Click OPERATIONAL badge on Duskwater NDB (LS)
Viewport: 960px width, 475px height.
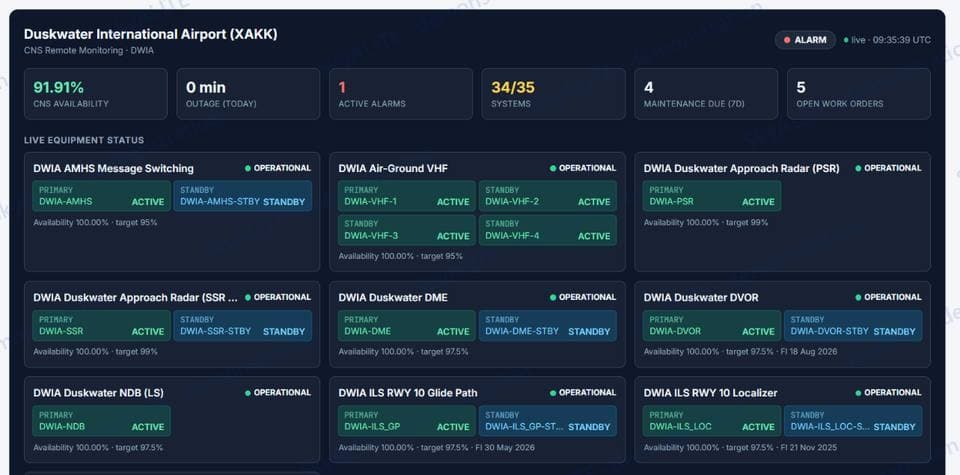(x=278, y=393)
